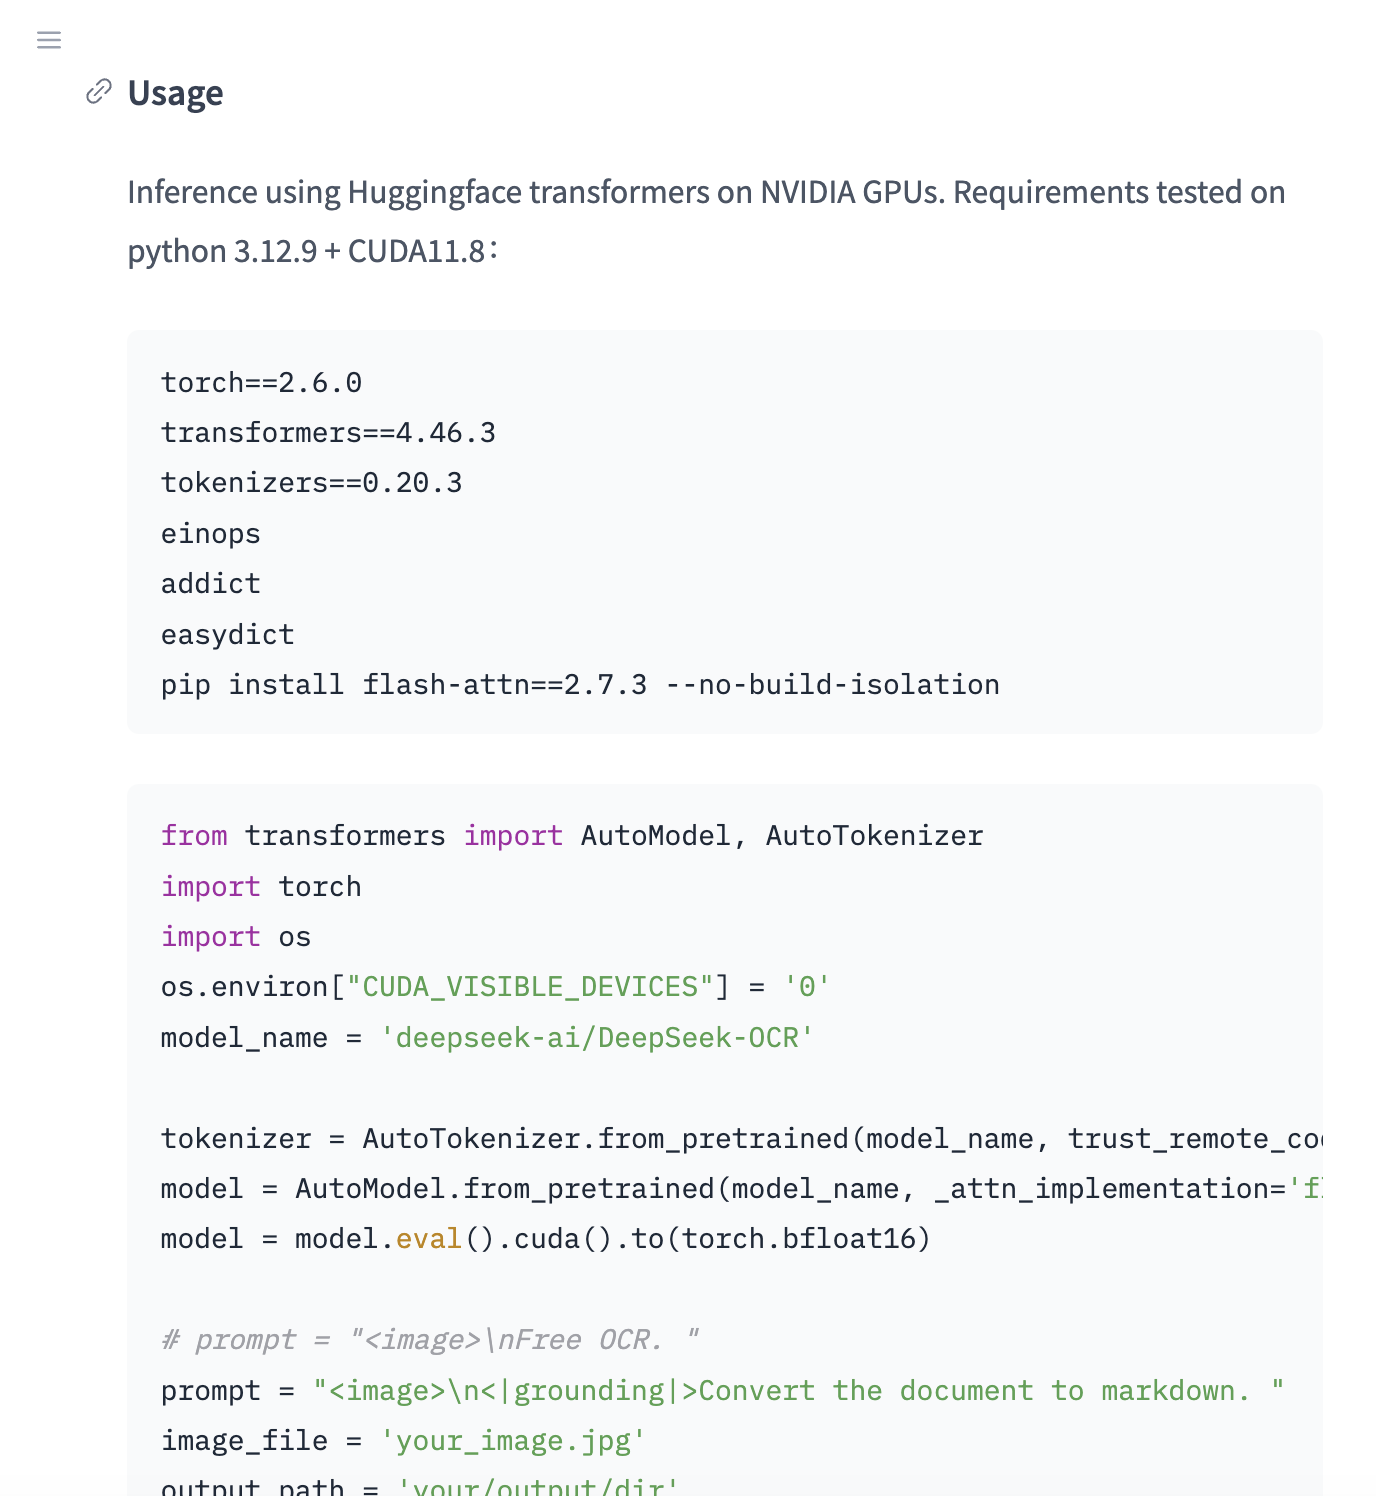This screenshot has height=1496, width=1376.
Task: Click the 'import torch' code line
Action: (261, 887)
